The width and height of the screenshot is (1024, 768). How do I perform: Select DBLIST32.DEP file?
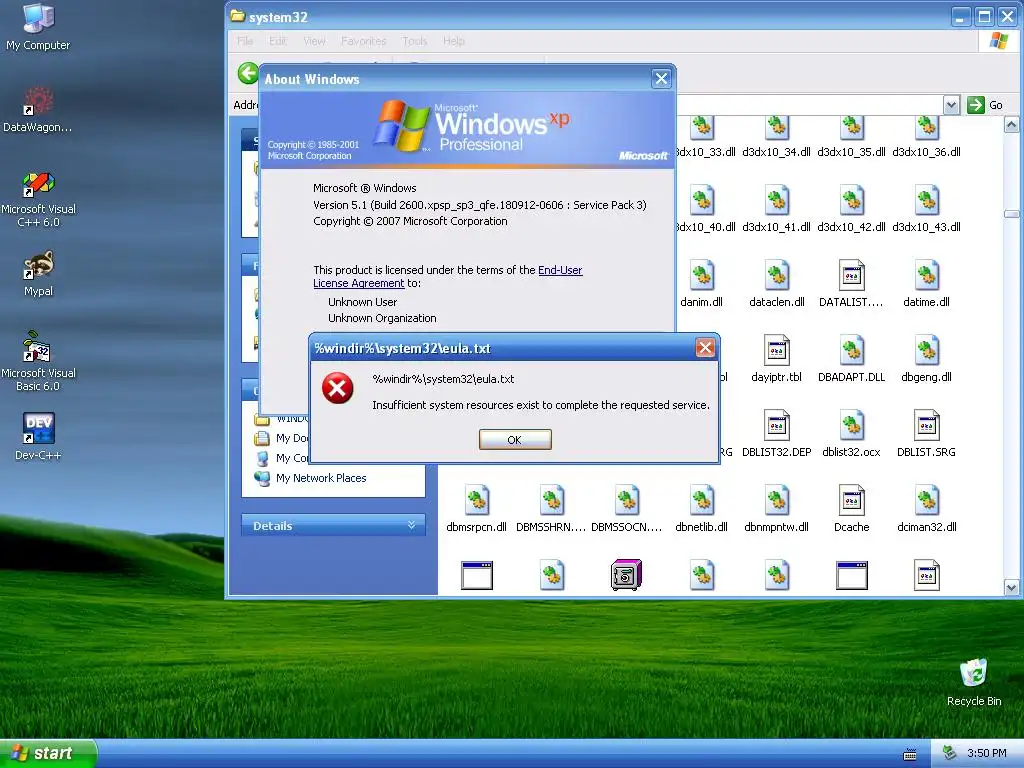pyautogui.click(x=776, y=434)
